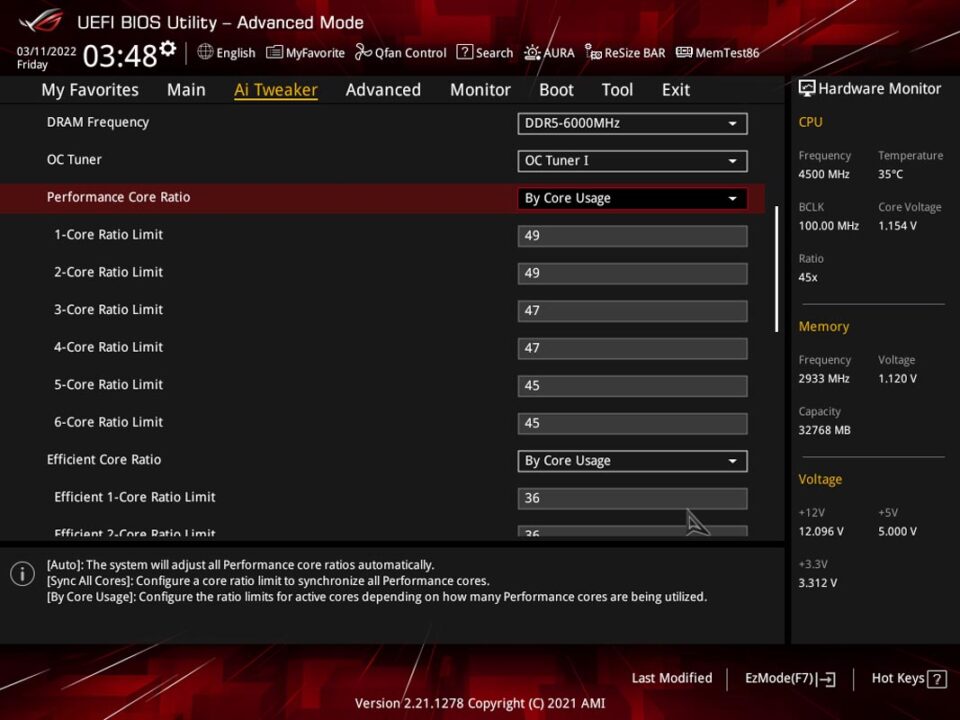The height and width of the screenshot is (720, 960).
Task: Click memory frequency value 2933 MHz
Action: pos(823,379)
